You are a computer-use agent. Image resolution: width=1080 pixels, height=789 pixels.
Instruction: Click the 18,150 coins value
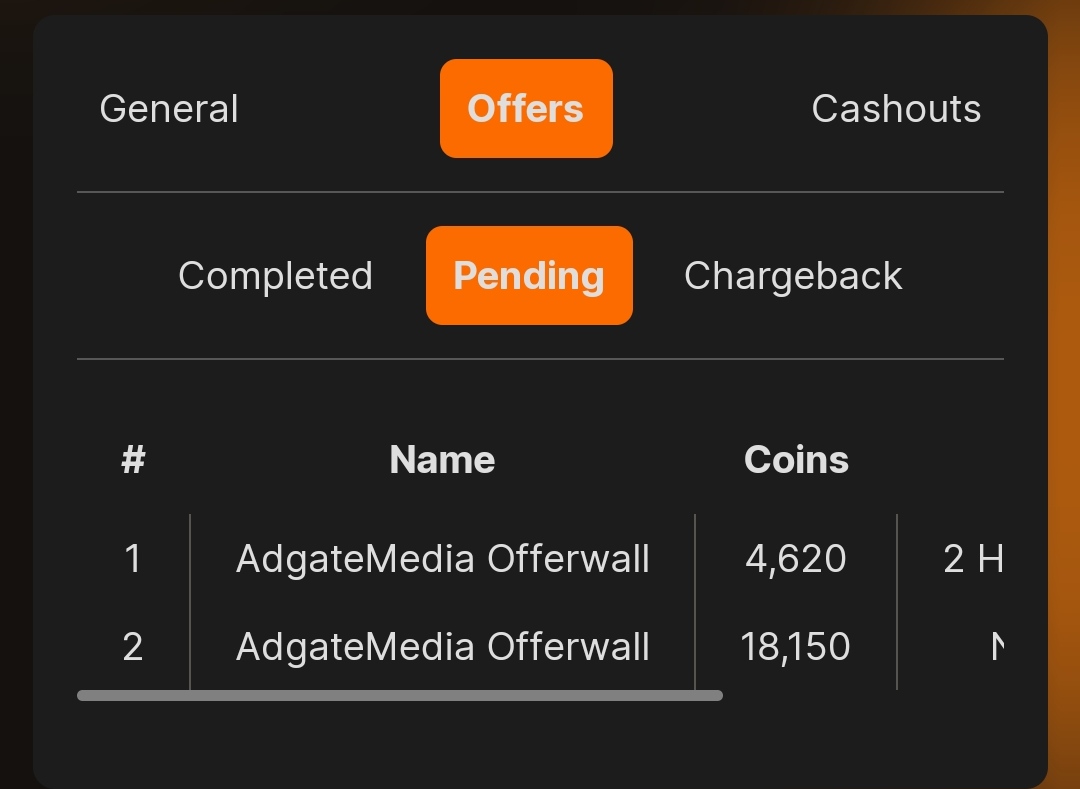[796, 647]
